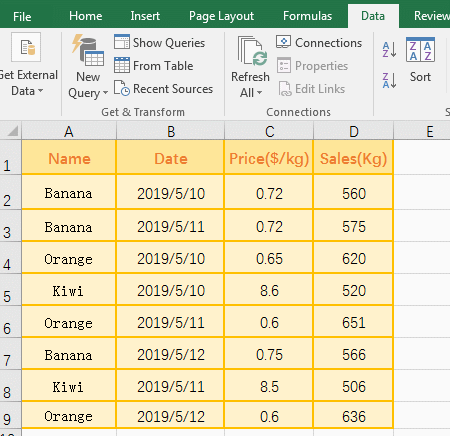The height and width of the screenshot is (436, 450).
Task: Select the Kiwi cell in row 5
Action: (69, 290)
